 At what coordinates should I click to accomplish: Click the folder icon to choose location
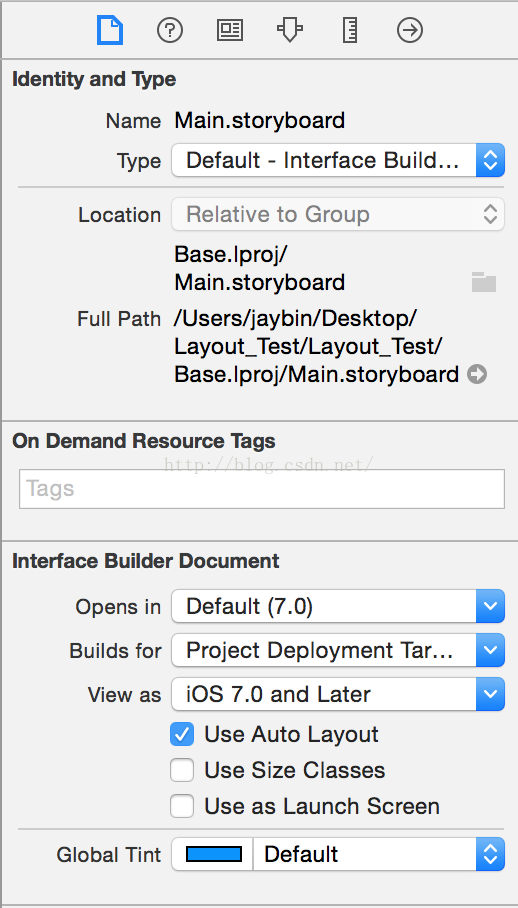coord(484,282)
